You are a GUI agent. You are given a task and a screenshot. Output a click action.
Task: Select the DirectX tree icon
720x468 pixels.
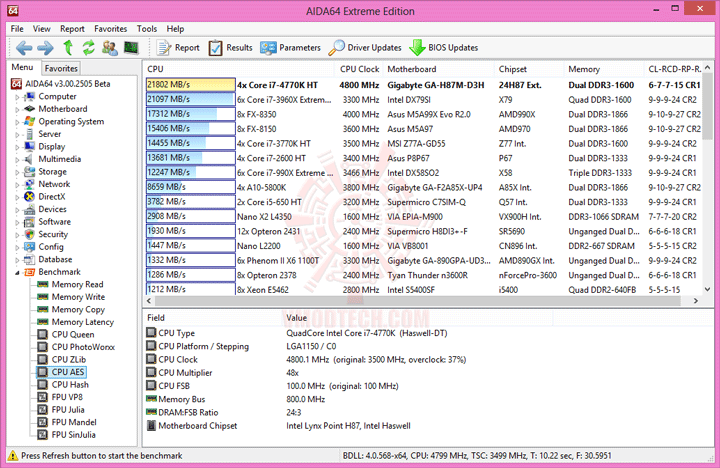(29, 197)
